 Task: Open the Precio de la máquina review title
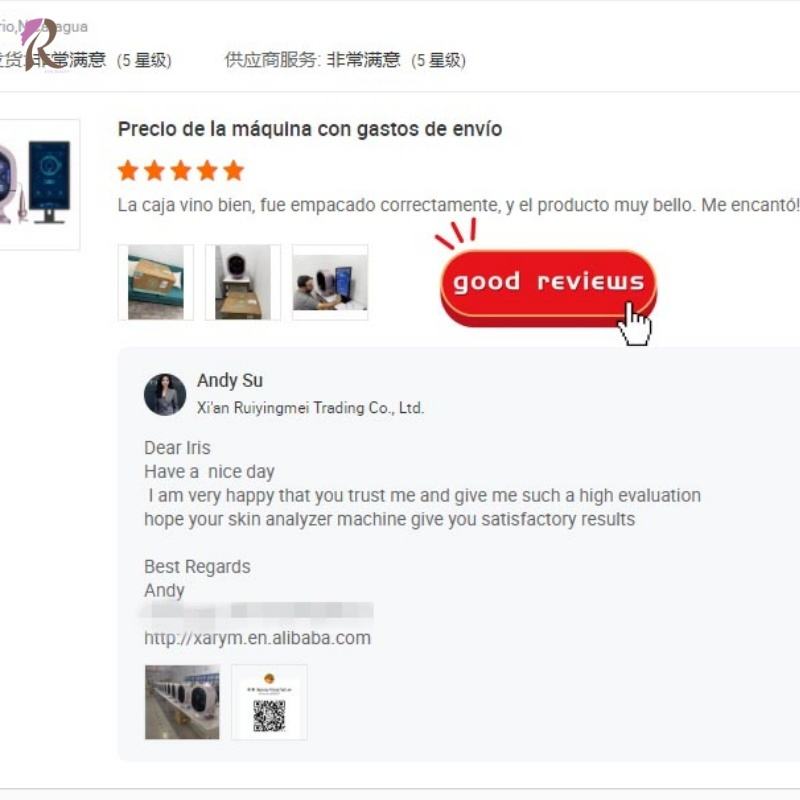[310, 129]
